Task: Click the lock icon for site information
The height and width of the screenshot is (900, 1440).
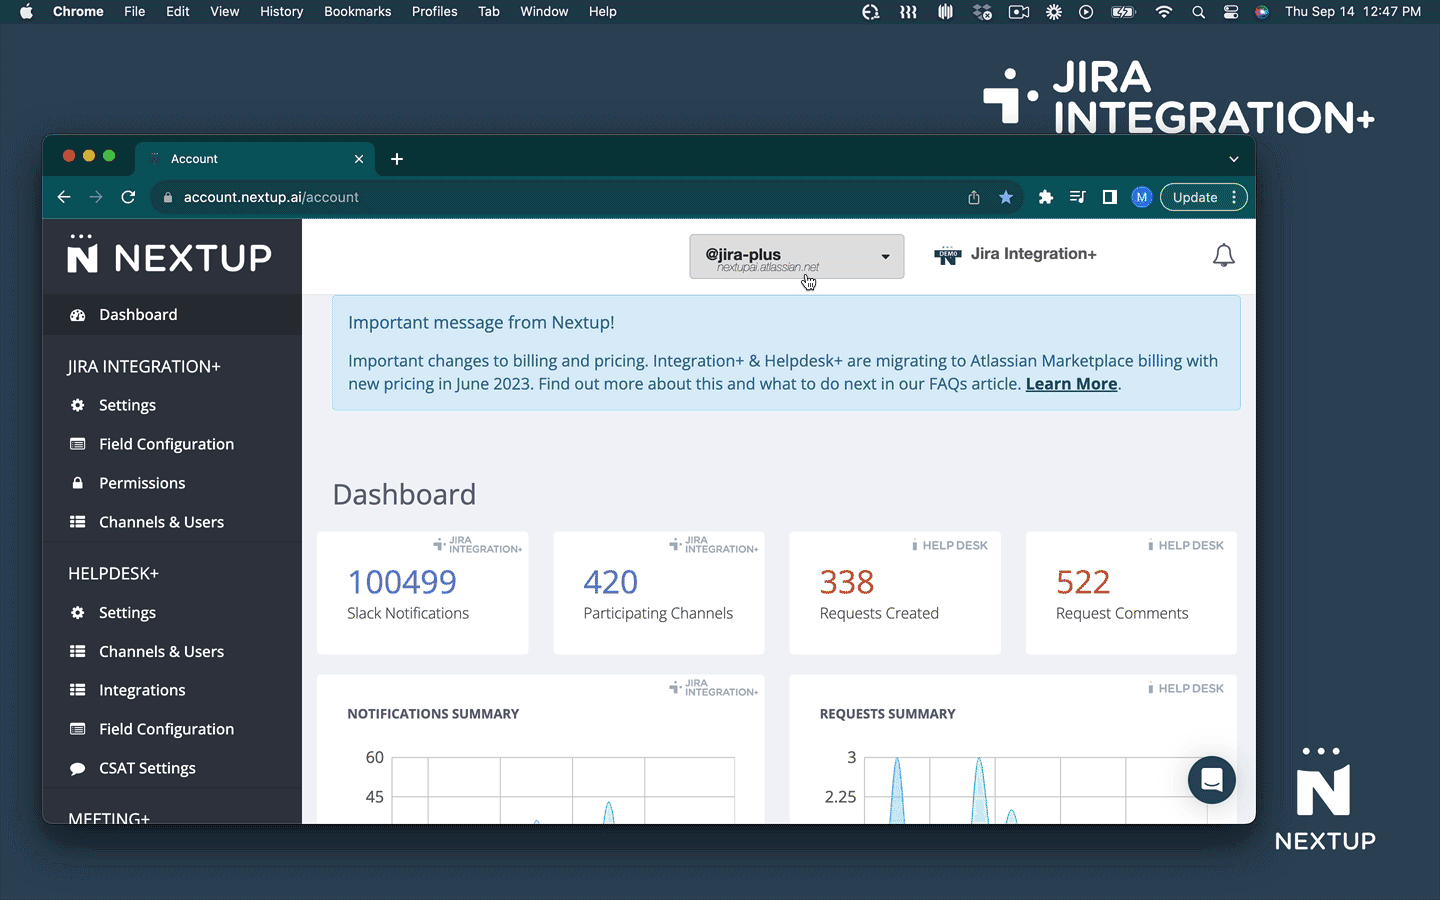Action: click(x=168, y=198)
